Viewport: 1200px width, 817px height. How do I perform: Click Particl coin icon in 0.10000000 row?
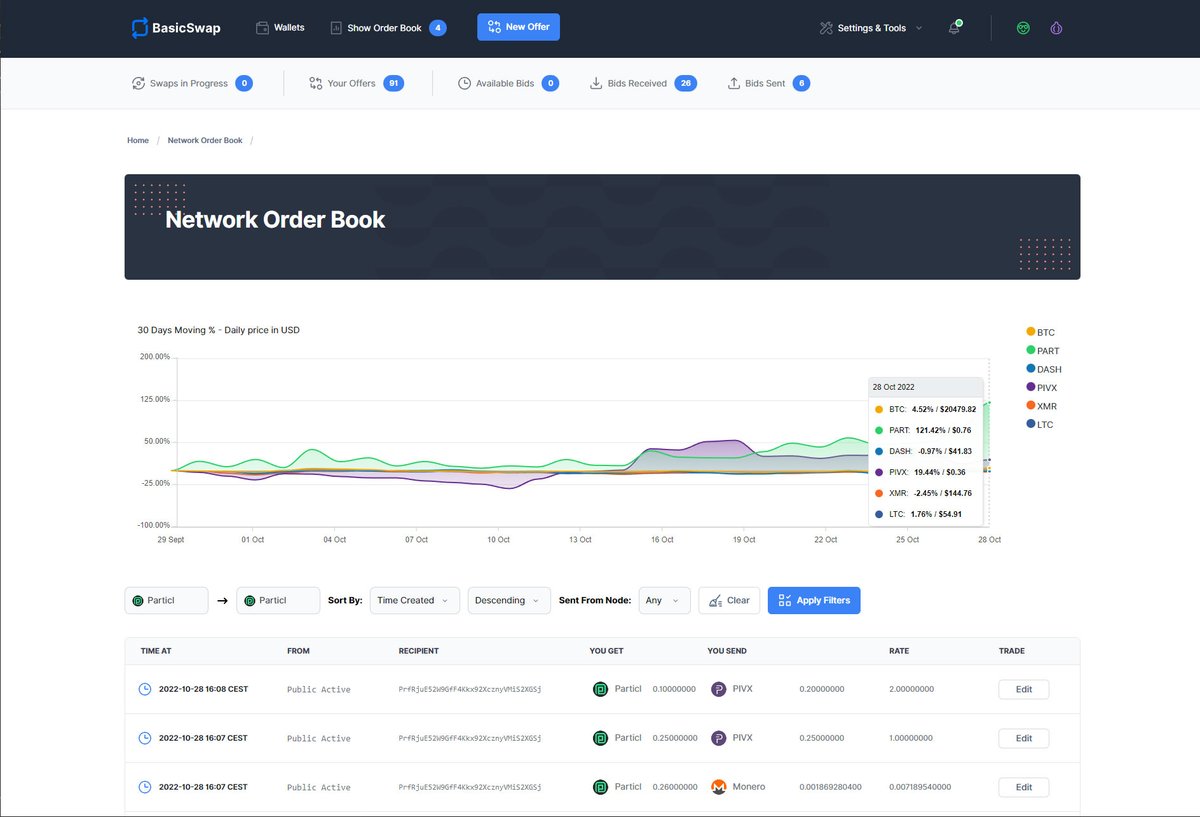tap(600, 689)
